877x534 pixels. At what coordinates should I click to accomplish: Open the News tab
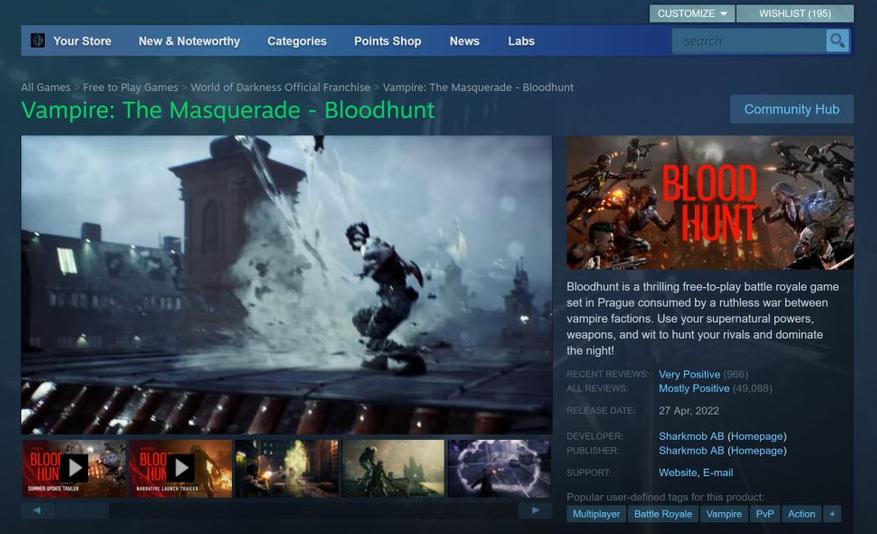464,41
